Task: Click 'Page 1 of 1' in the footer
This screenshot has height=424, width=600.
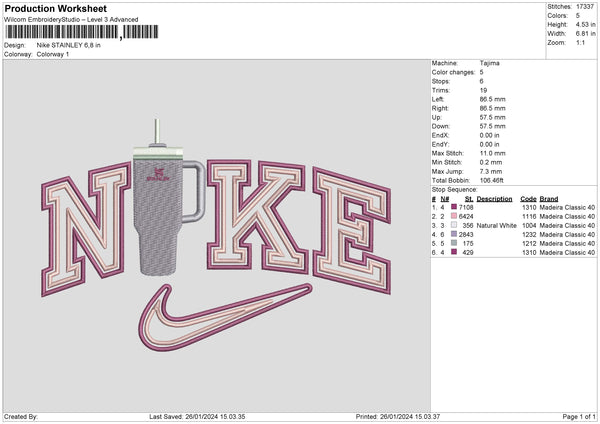Action: (579, 417)
